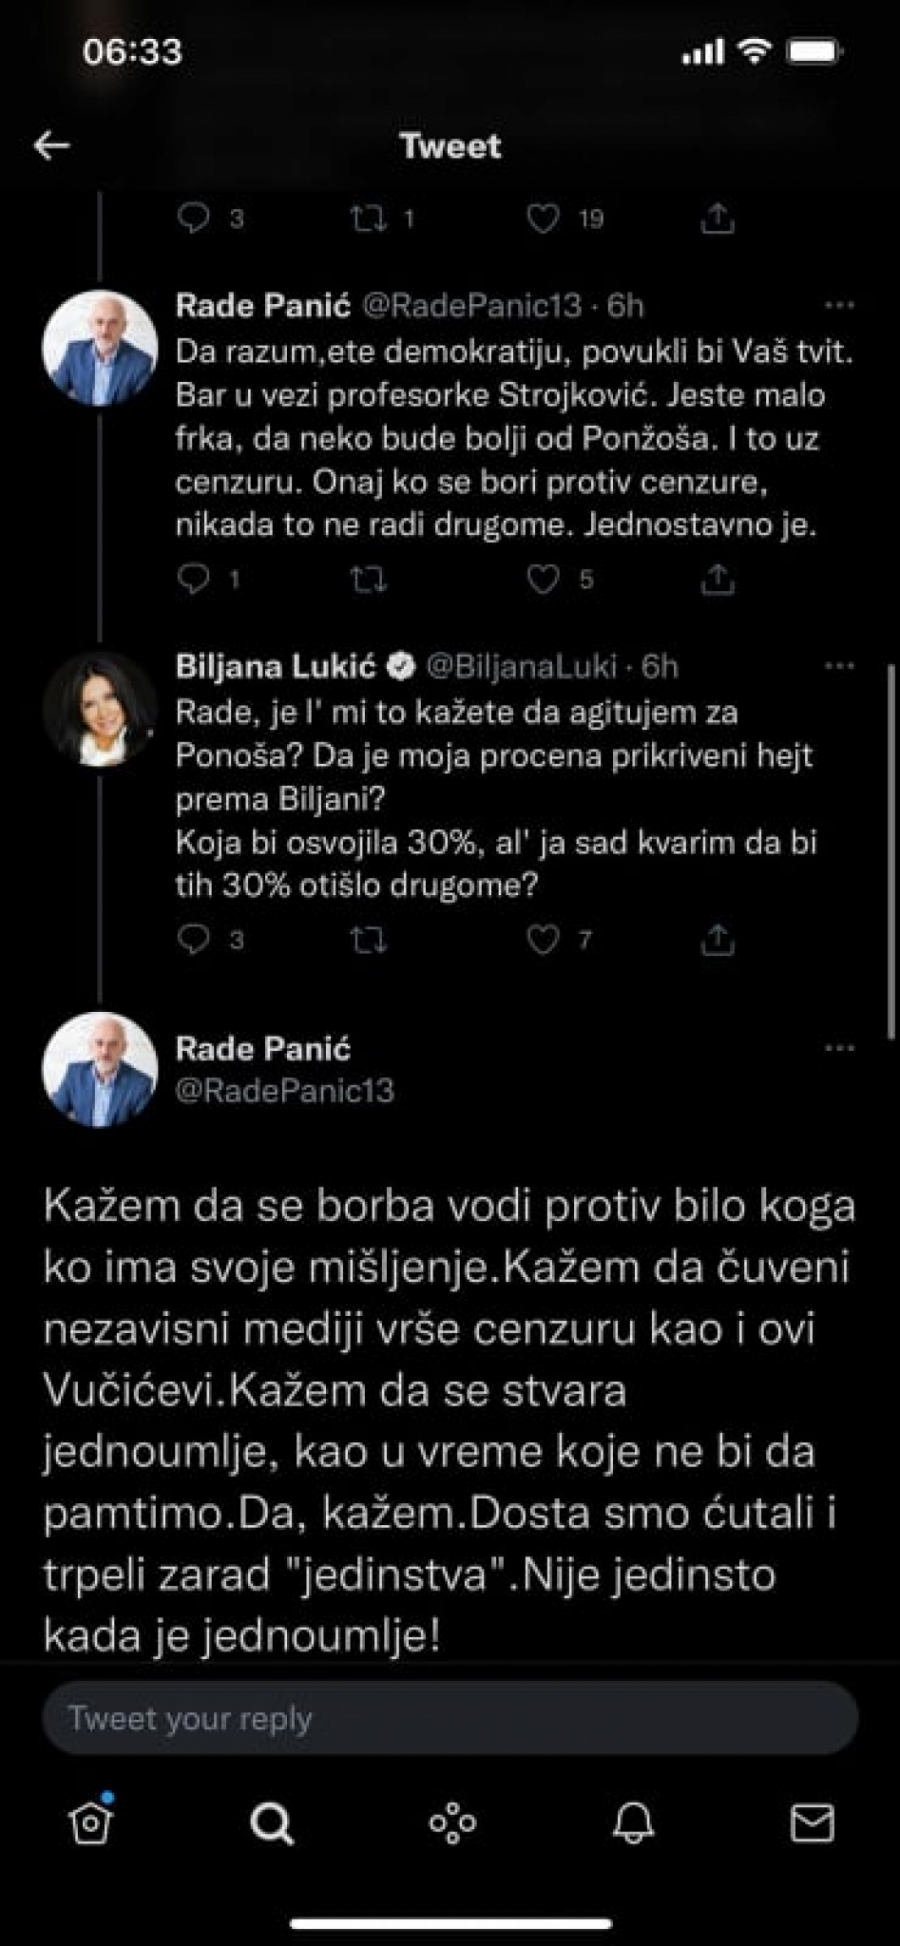The height and width of the screenshot is (1946, 900).
Task: Open more options on Rade Panić's reply
Action: coord(840,305)
